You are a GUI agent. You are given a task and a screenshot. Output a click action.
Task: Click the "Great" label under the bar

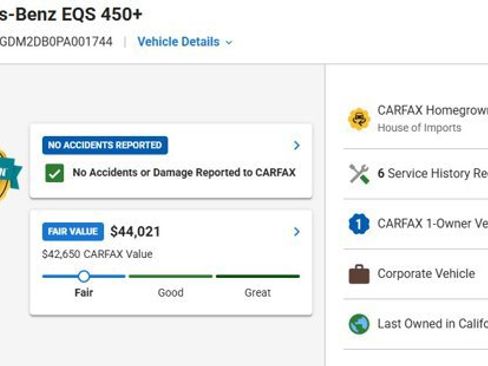point(258,293)
